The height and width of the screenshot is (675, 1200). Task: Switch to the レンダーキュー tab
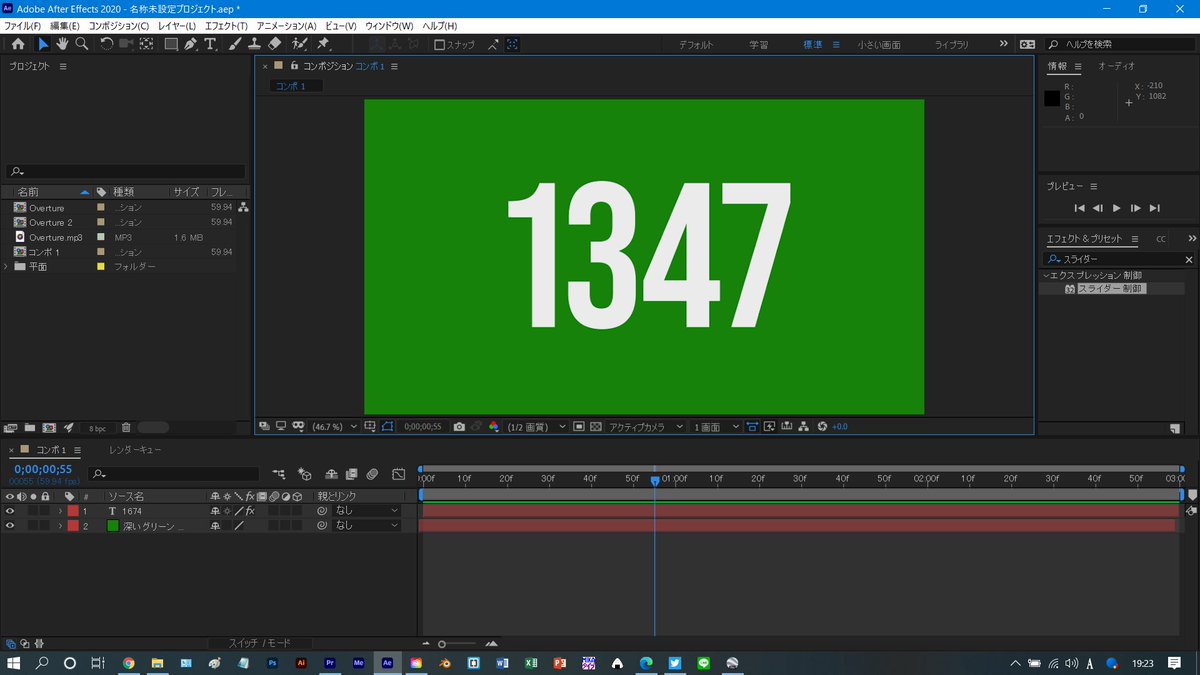(x=135, y=450)
